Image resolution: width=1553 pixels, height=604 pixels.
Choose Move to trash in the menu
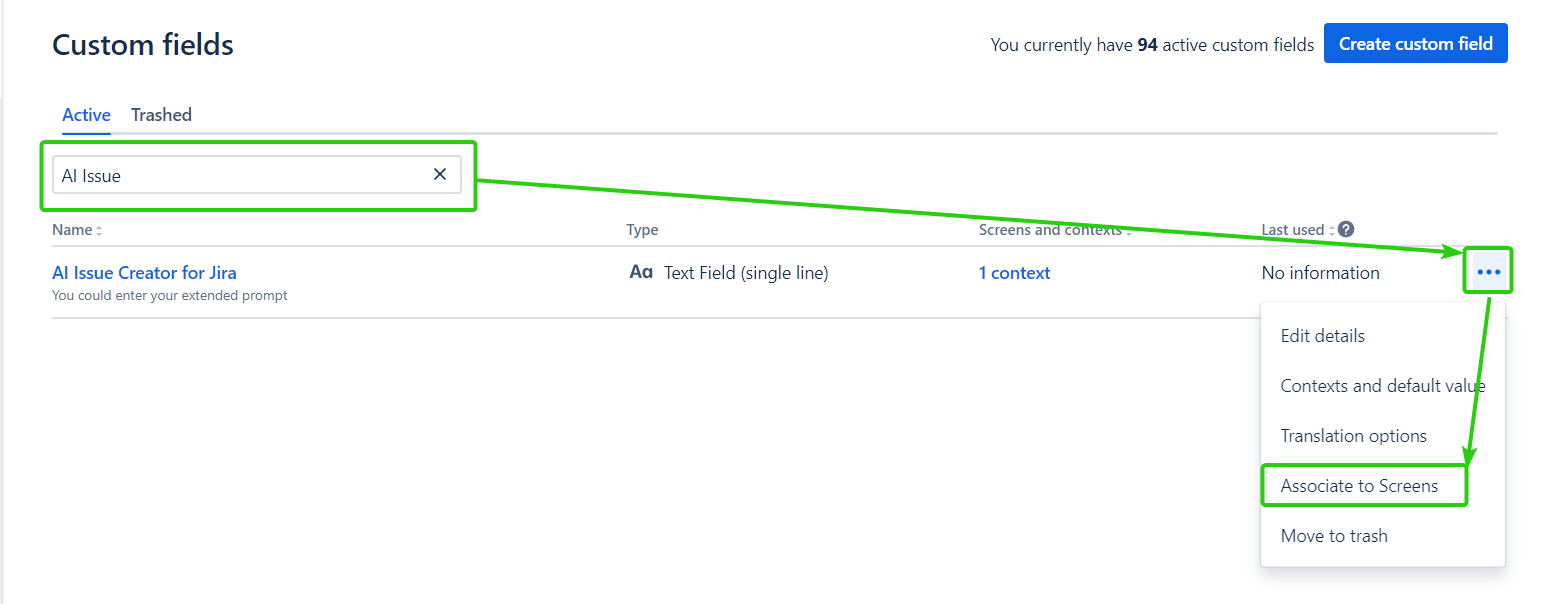click(1334, 536)
